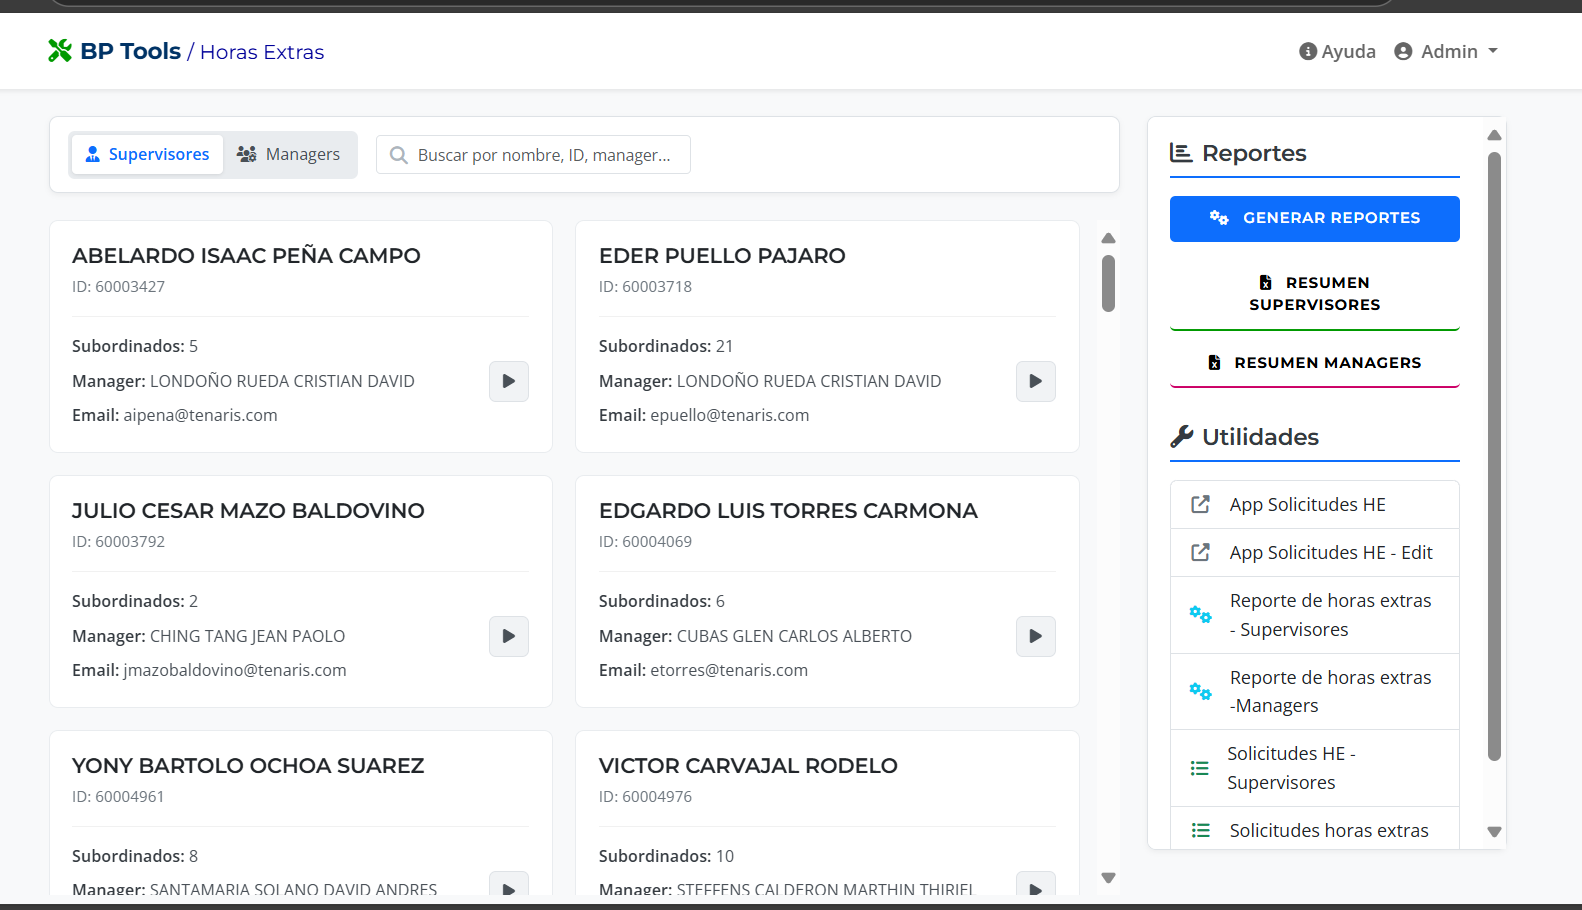Click the Managers group icon
The height and width of the screenshot is (910, 1582).
coord(247,154)
